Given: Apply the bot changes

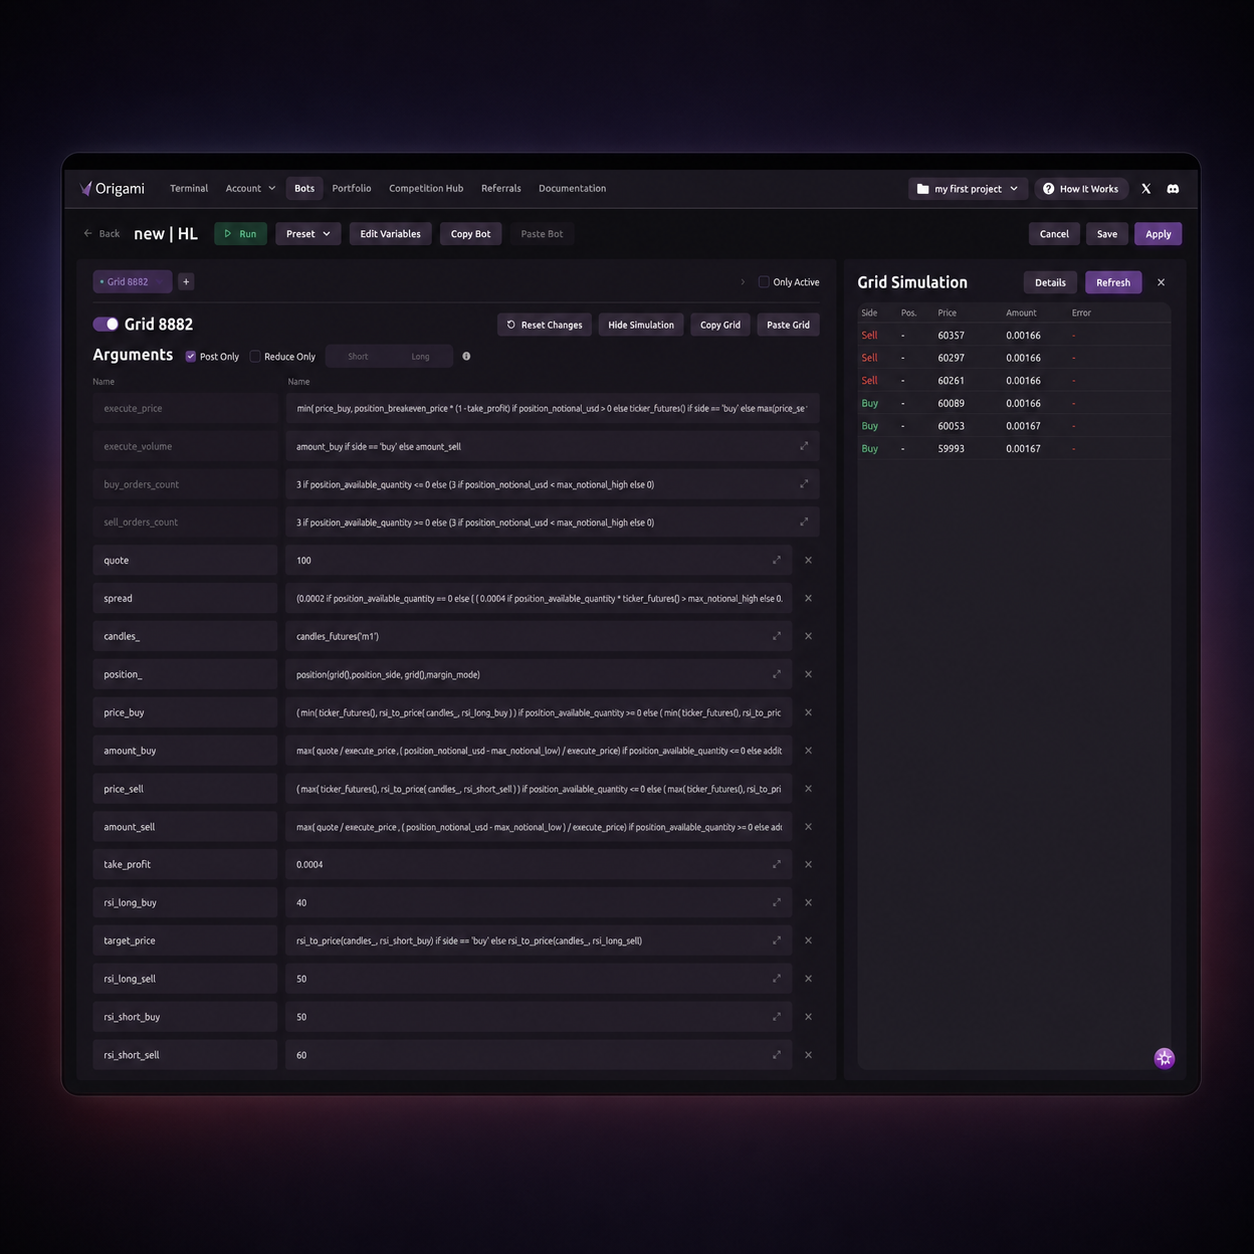Looking at the screenshot, I should (x=1158, y=234).
